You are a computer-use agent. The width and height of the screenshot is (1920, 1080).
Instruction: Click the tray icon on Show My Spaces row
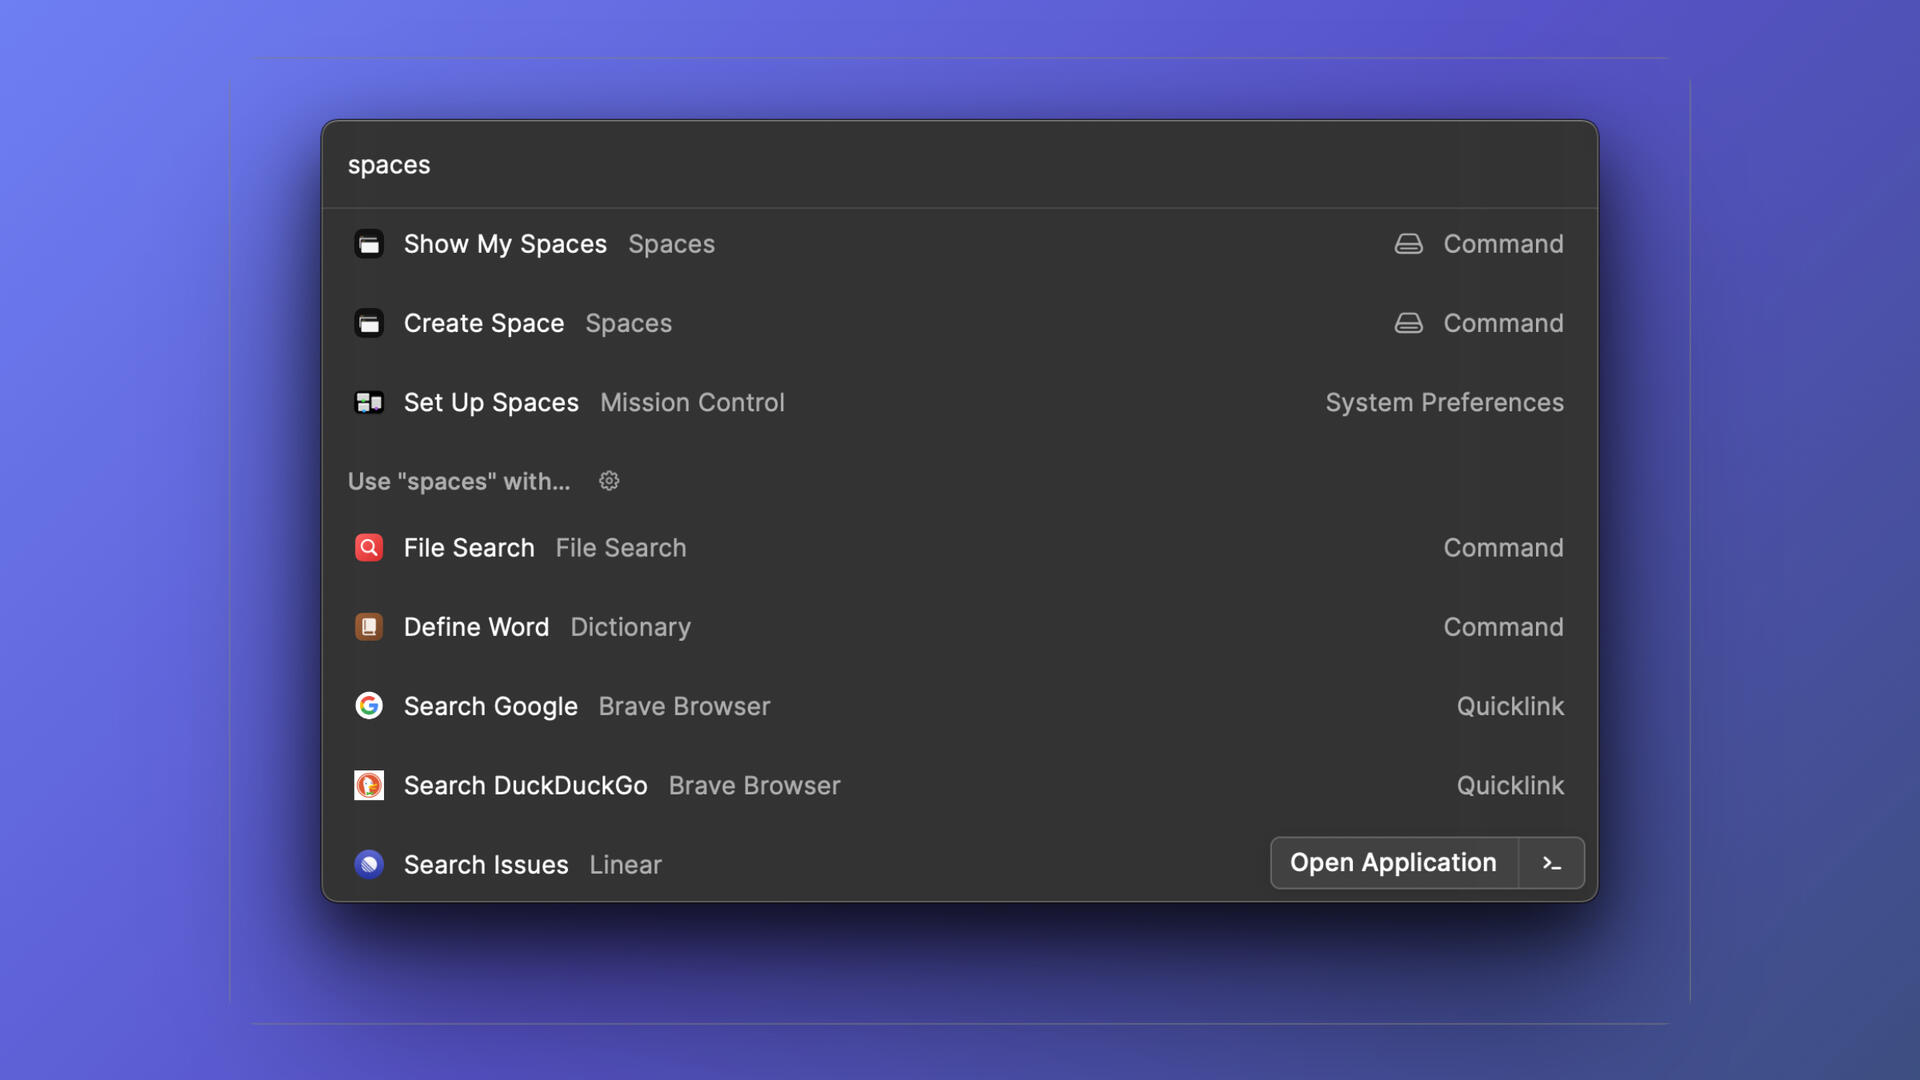(x=1408, y=244)
